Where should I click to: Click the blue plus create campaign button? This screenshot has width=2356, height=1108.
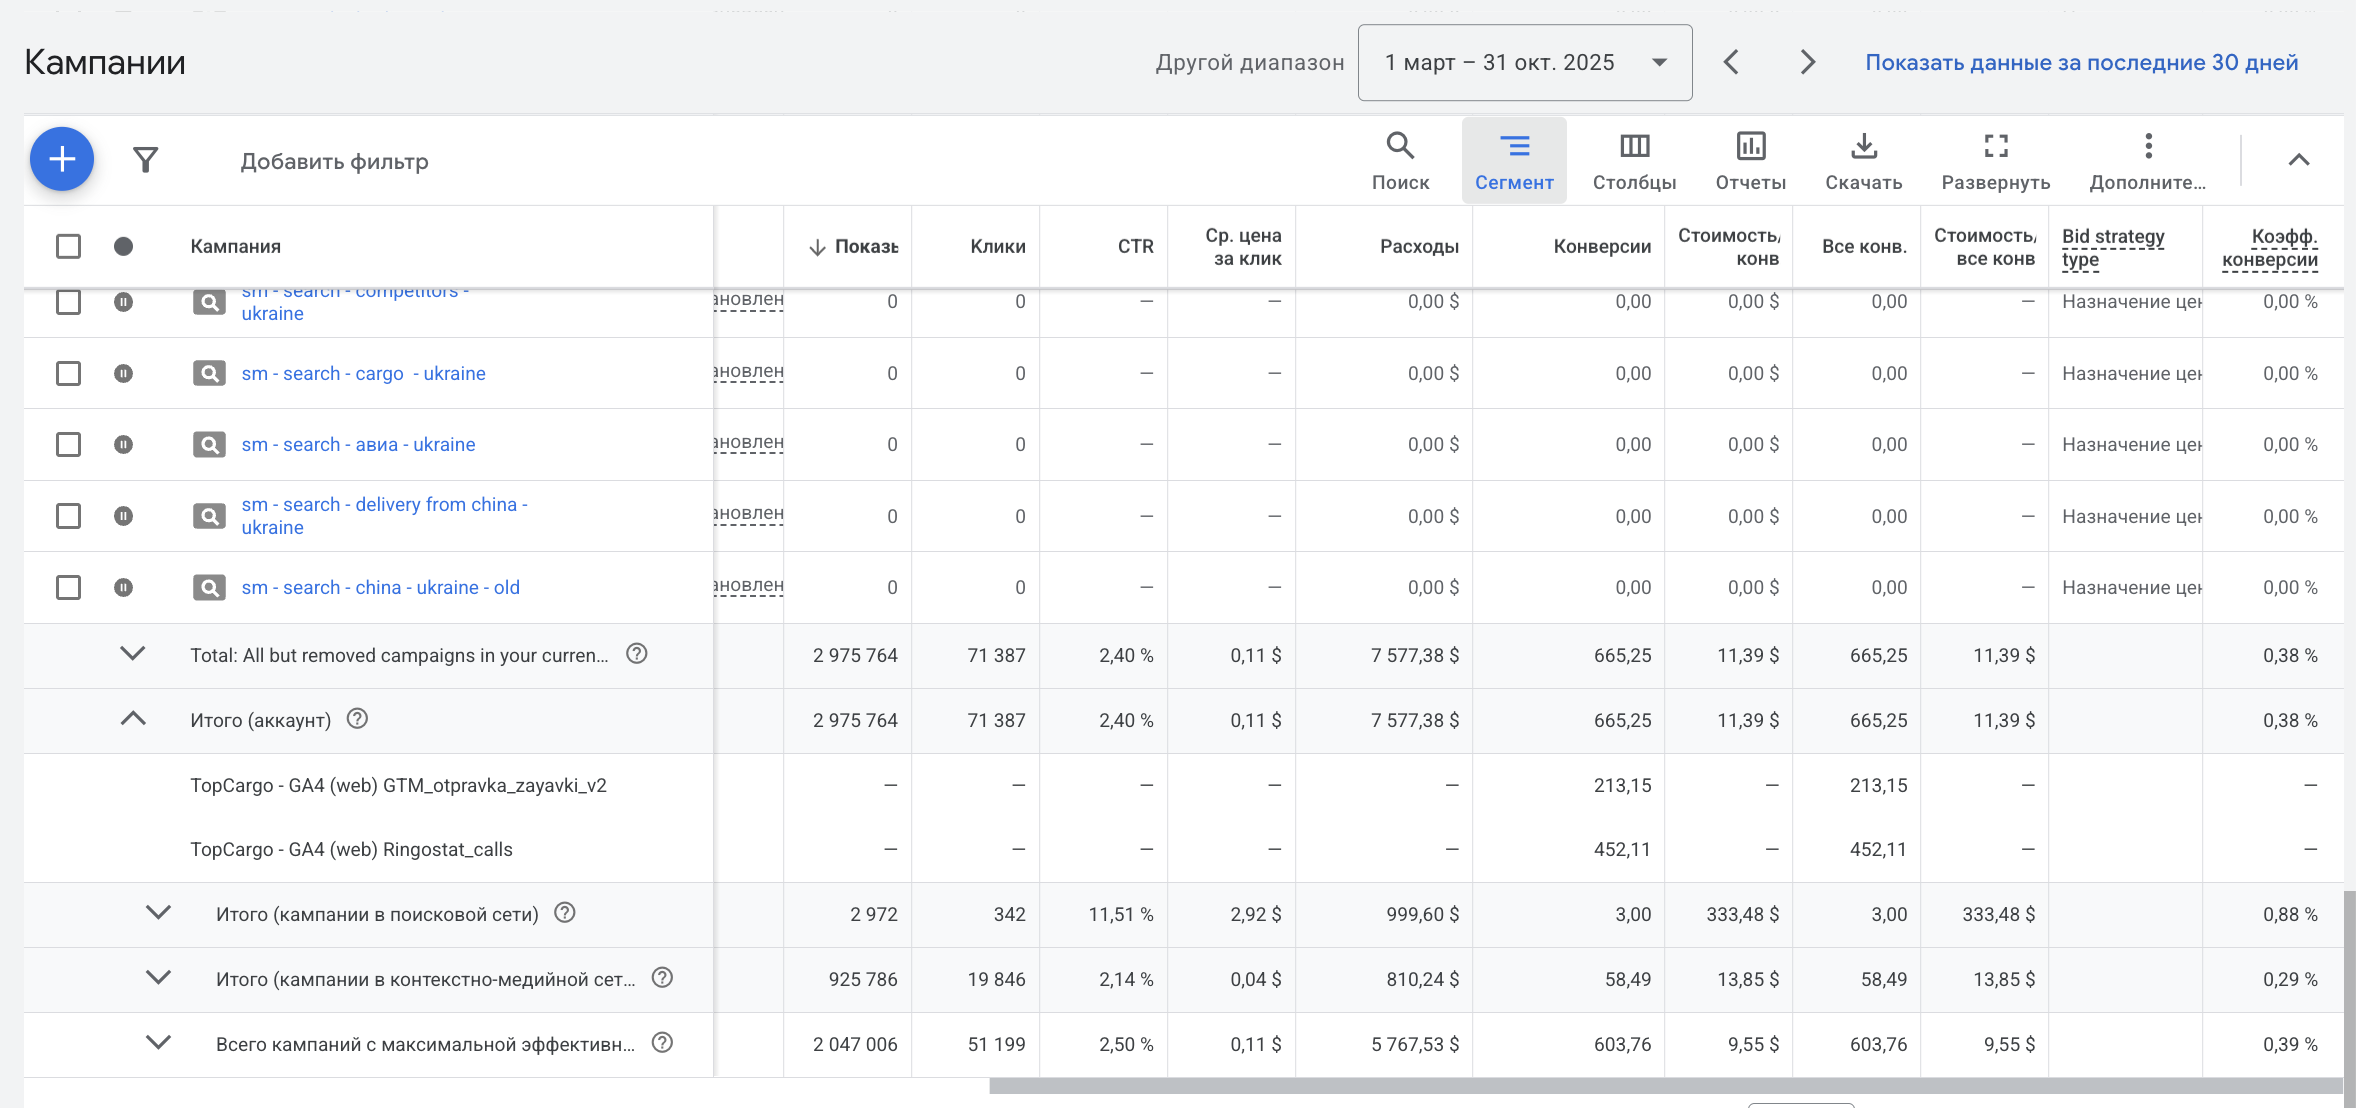[x=62, y=159]
